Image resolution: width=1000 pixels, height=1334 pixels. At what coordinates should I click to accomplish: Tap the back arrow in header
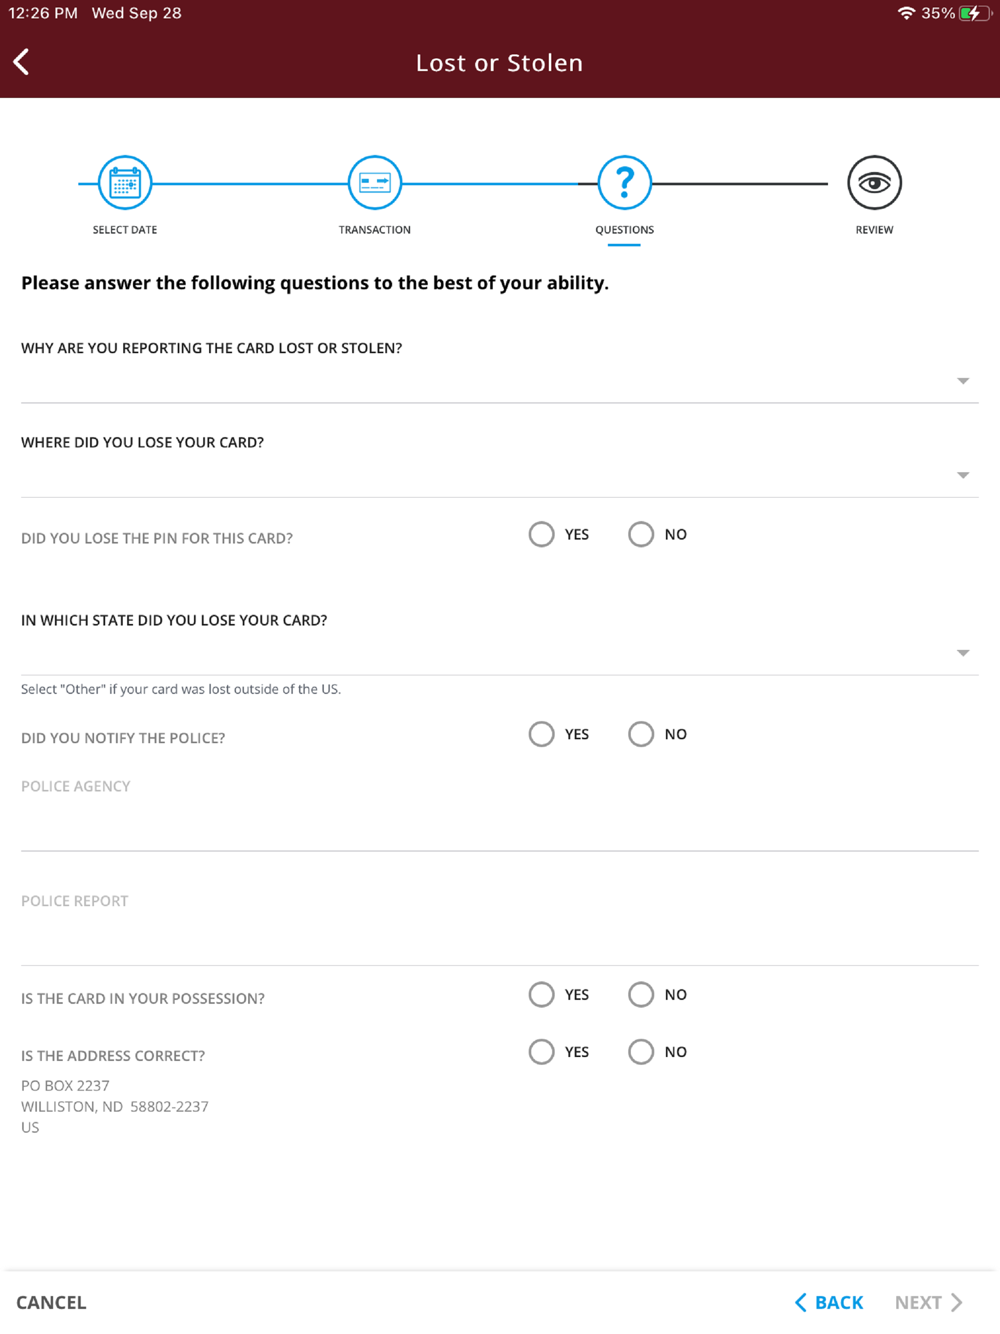pos(22,62)
